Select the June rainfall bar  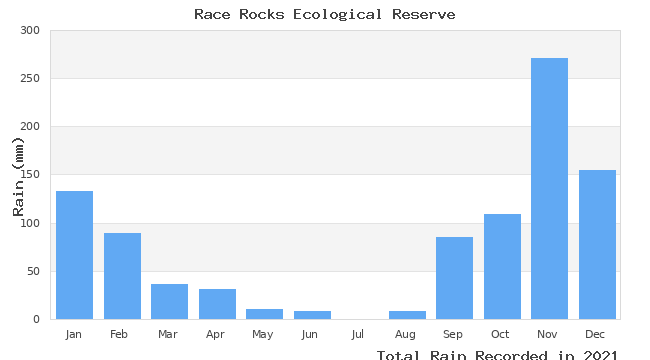coord(313,315)
